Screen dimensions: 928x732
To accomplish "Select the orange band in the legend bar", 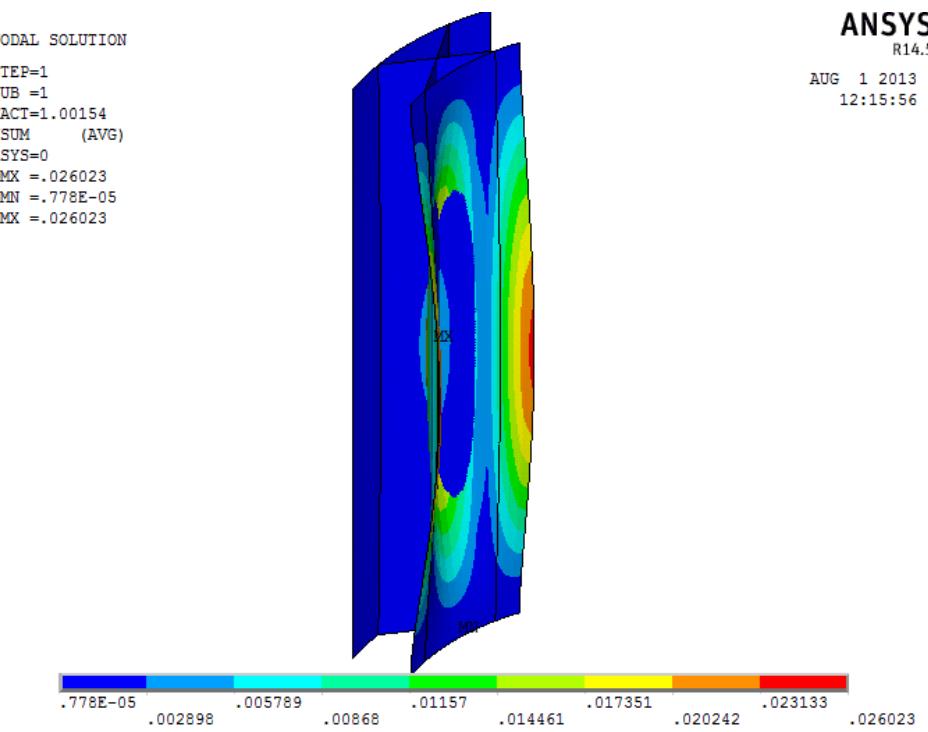I will coord(716,682).
